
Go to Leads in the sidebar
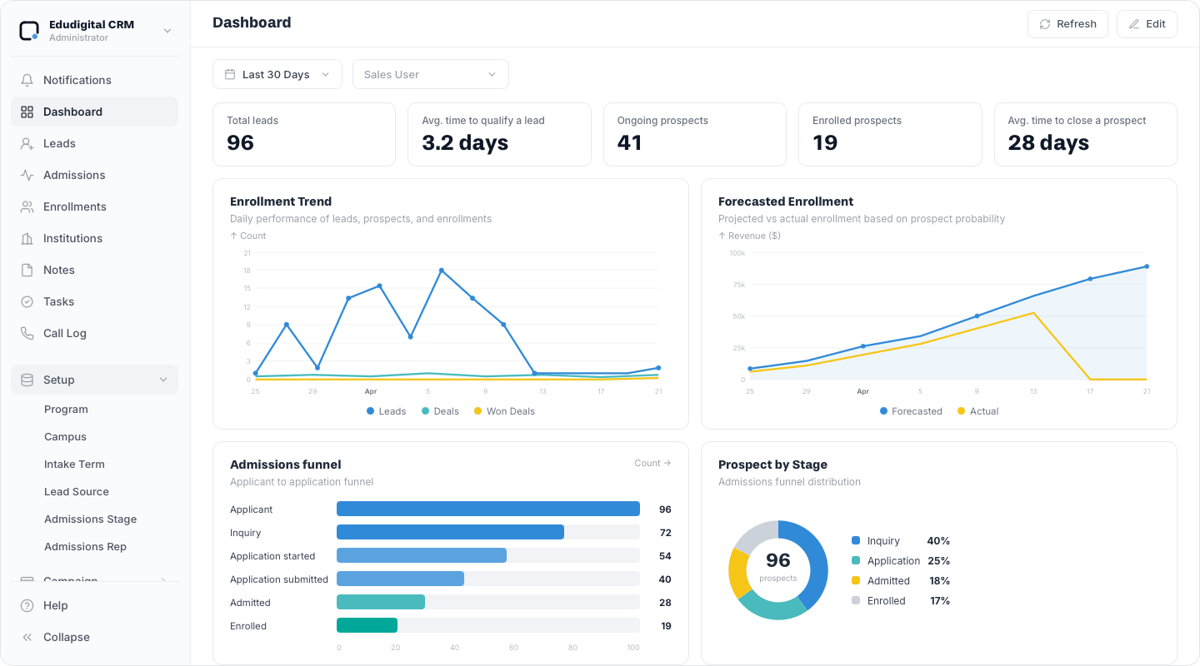(x=95, y=143)
